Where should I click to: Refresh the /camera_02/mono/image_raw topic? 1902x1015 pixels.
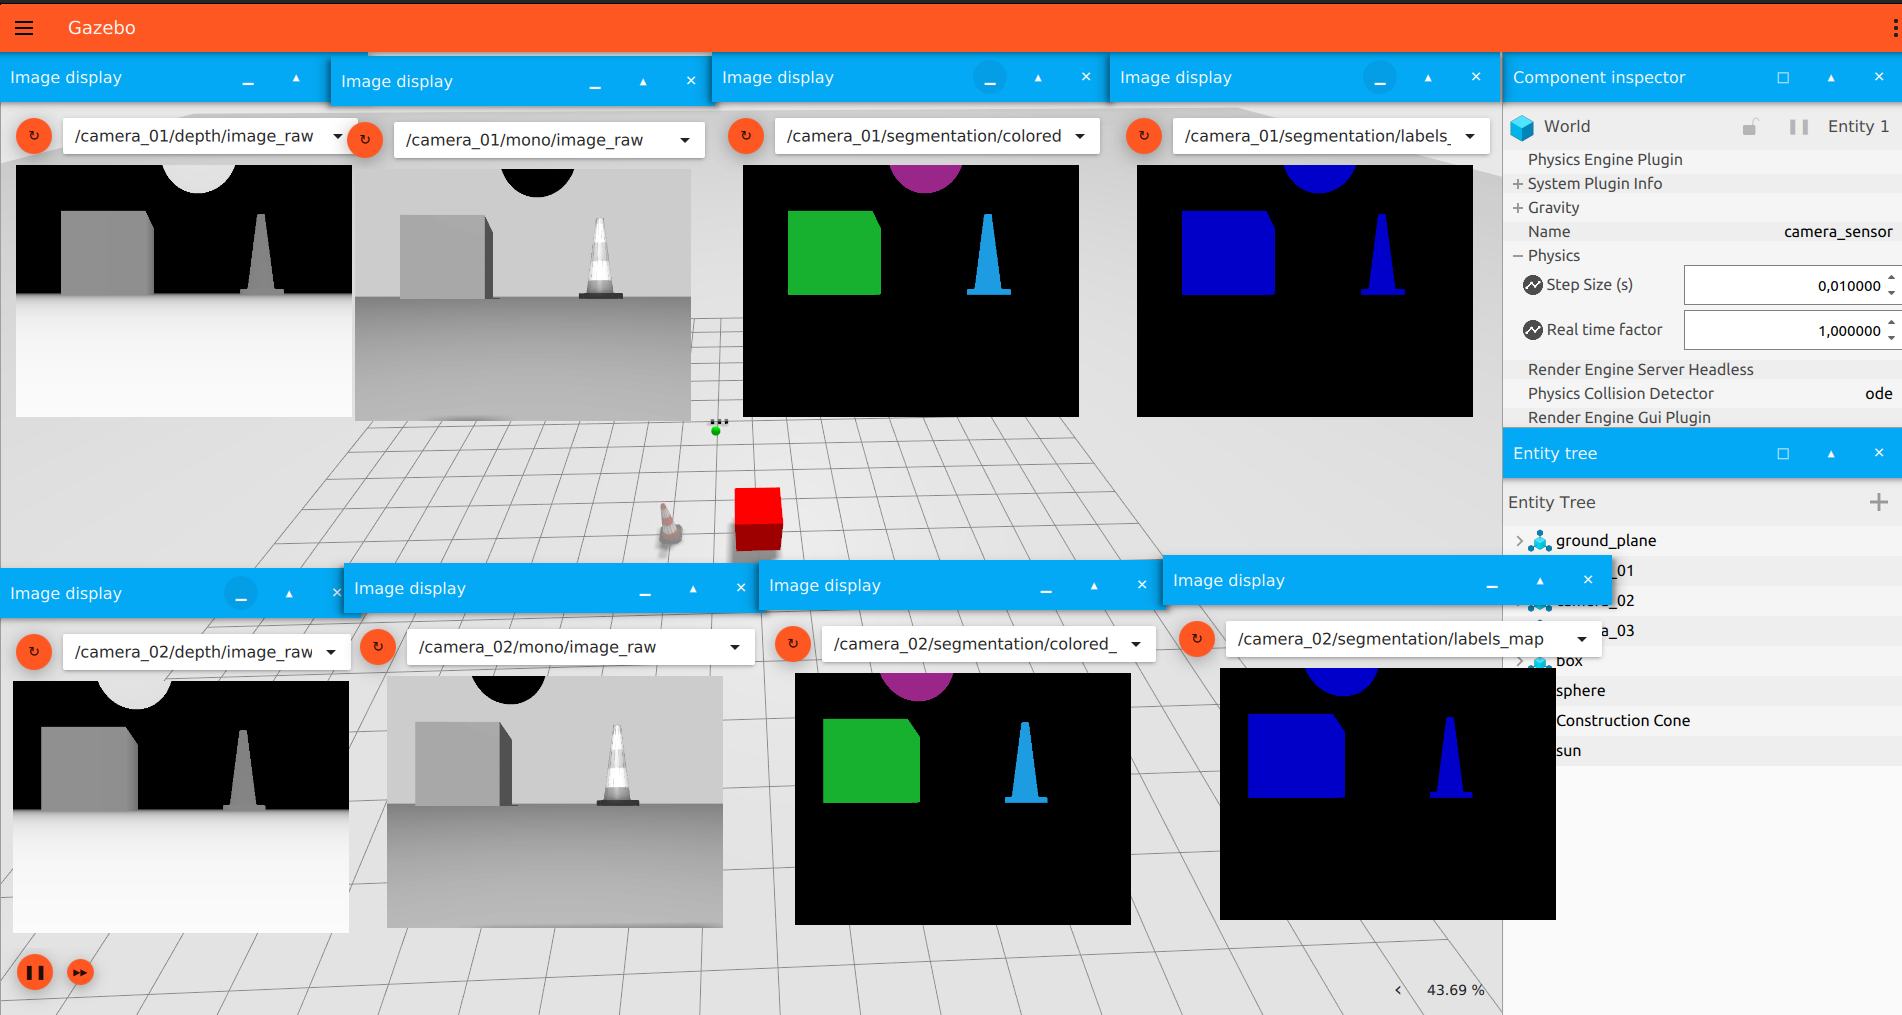[x=377, y=647]
